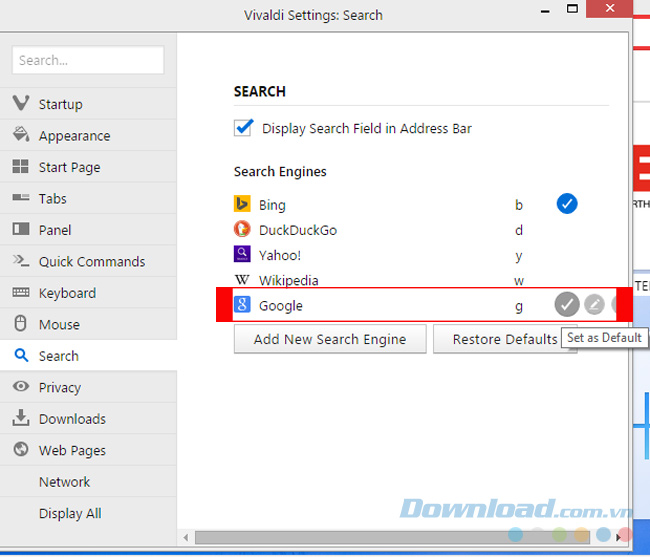Select the DuckDuckGo search engine row

[x=297, y=230]
